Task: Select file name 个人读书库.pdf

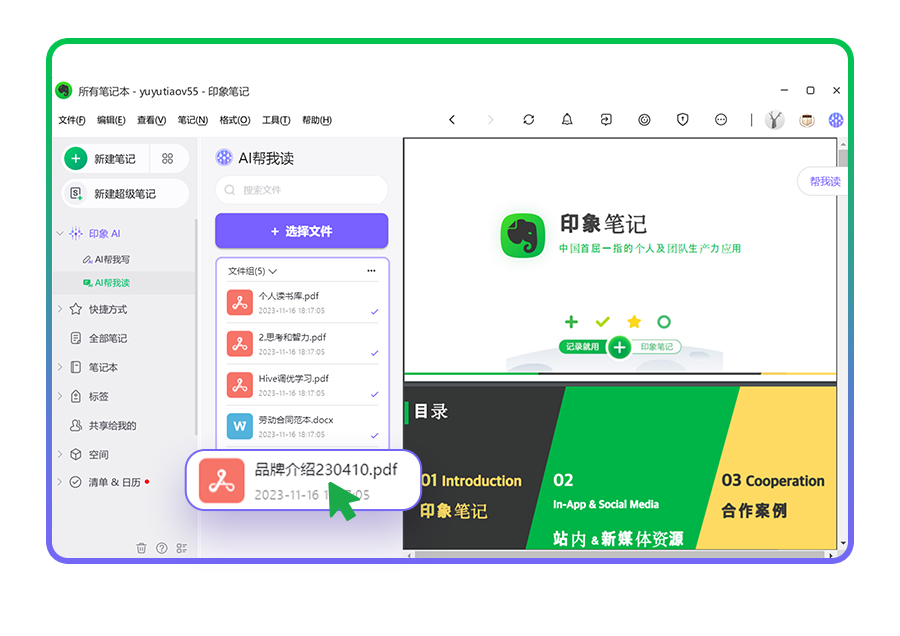Action: click(289, 296)
